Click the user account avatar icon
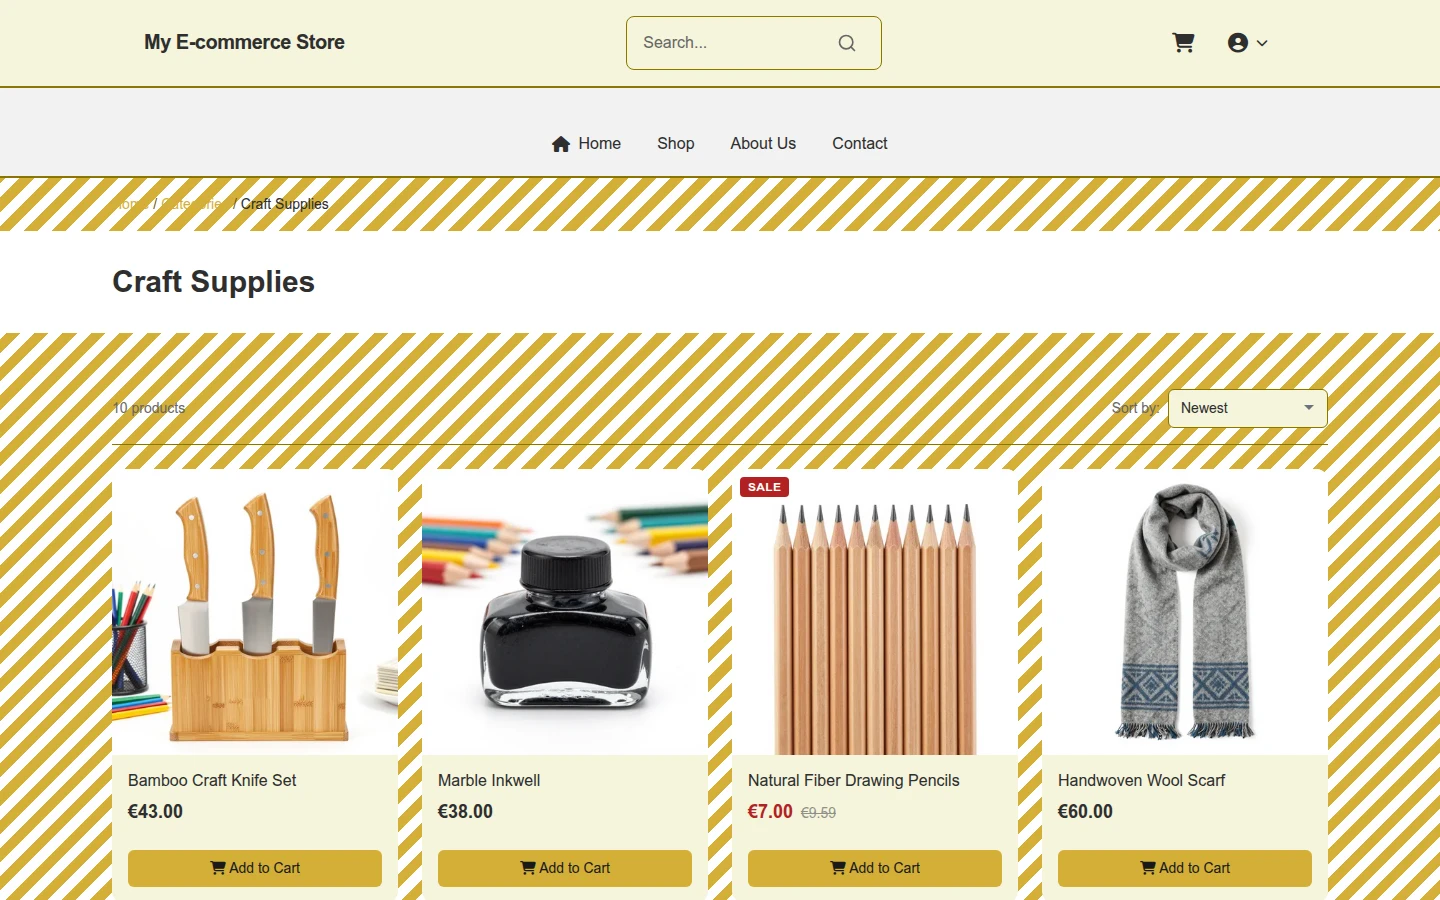This screenshot has height=900, width=1440. [x=1238, y=43]
